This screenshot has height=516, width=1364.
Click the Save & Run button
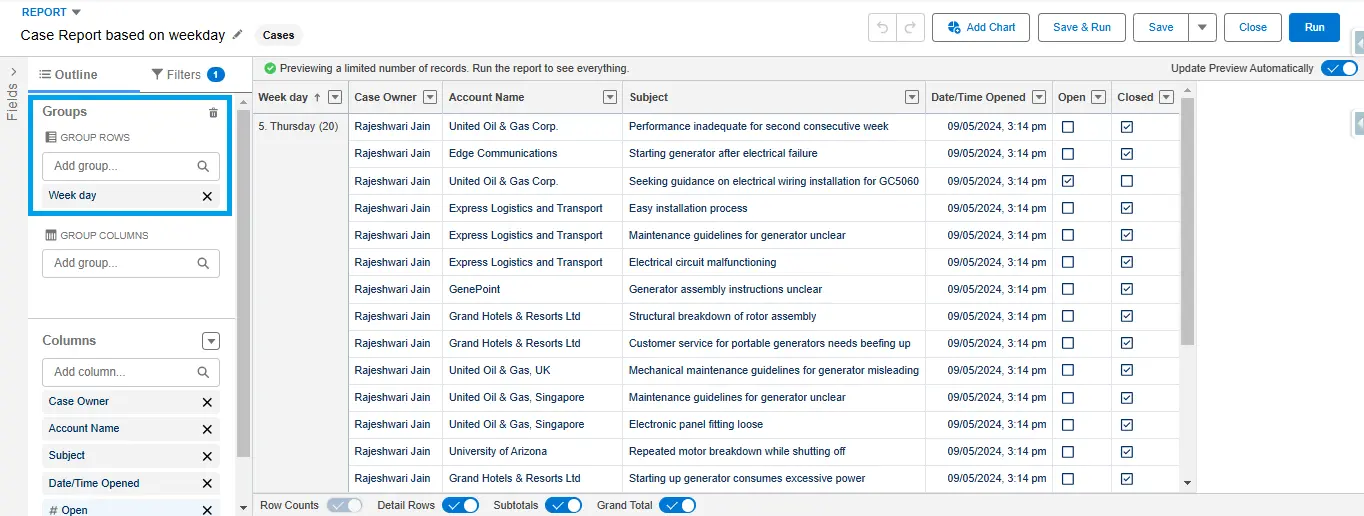(1082, 27)
